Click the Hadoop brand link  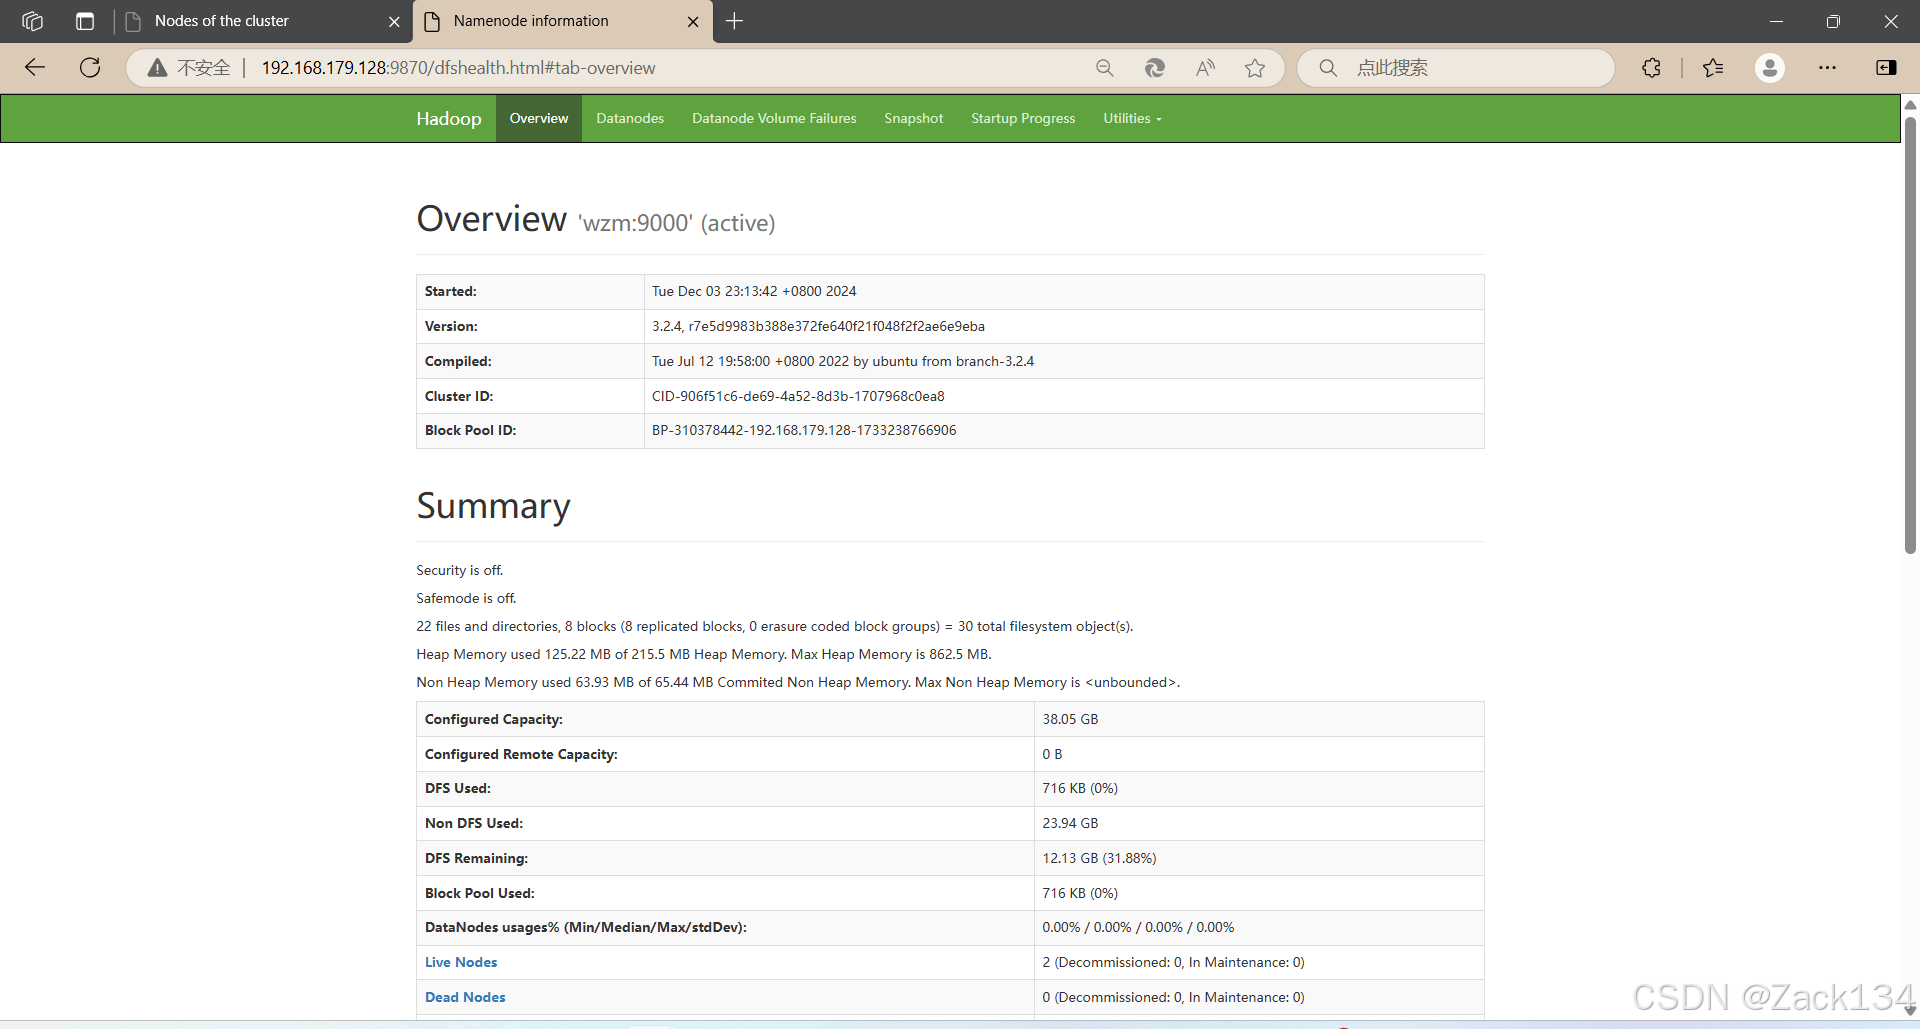[x=449, y=118]
